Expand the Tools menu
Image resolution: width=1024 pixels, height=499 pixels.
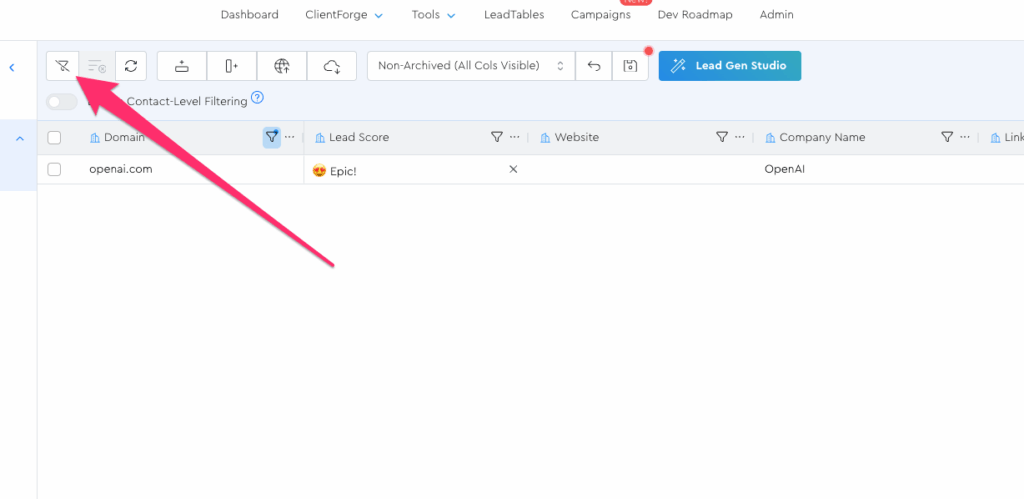[x=433, y=15]
